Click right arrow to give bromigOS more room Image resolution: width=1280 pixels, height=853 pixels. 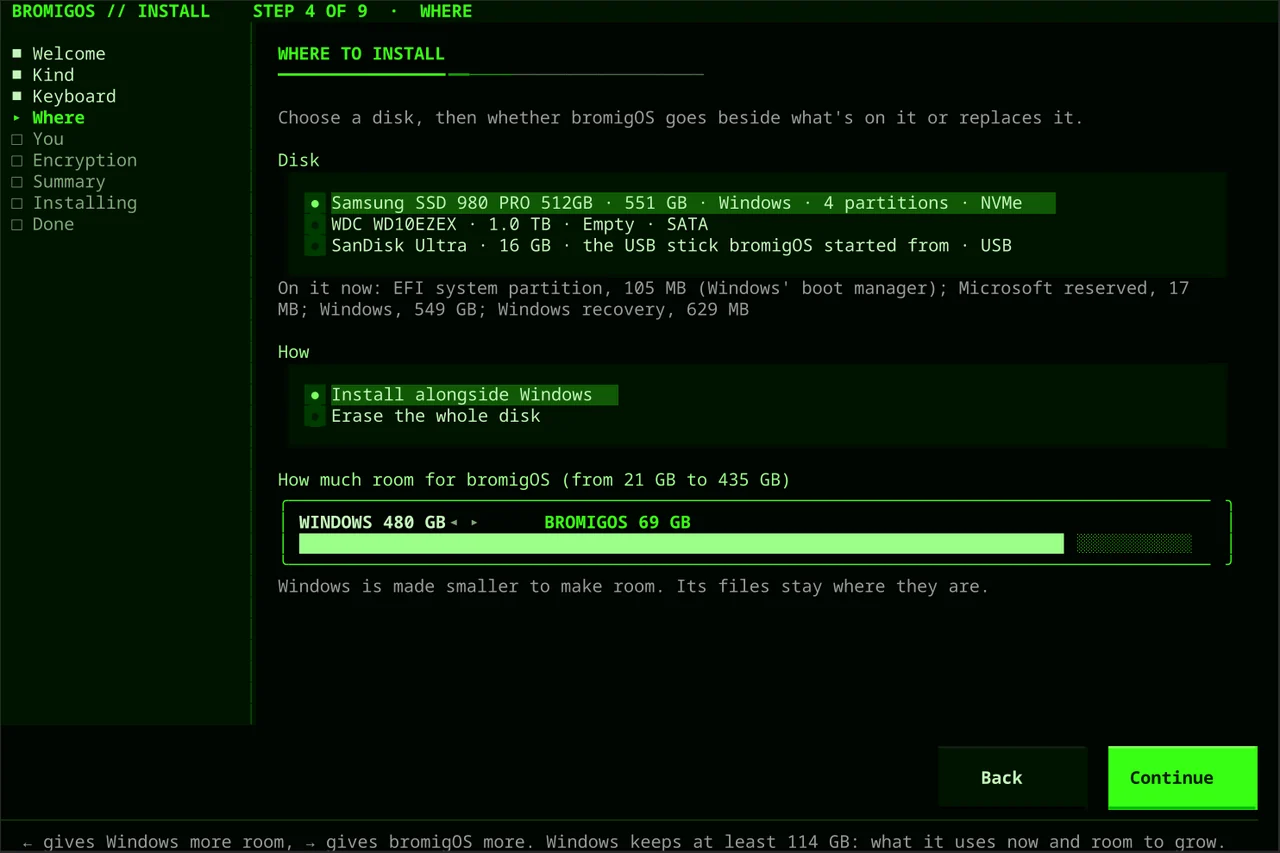[x=474, y=523]
